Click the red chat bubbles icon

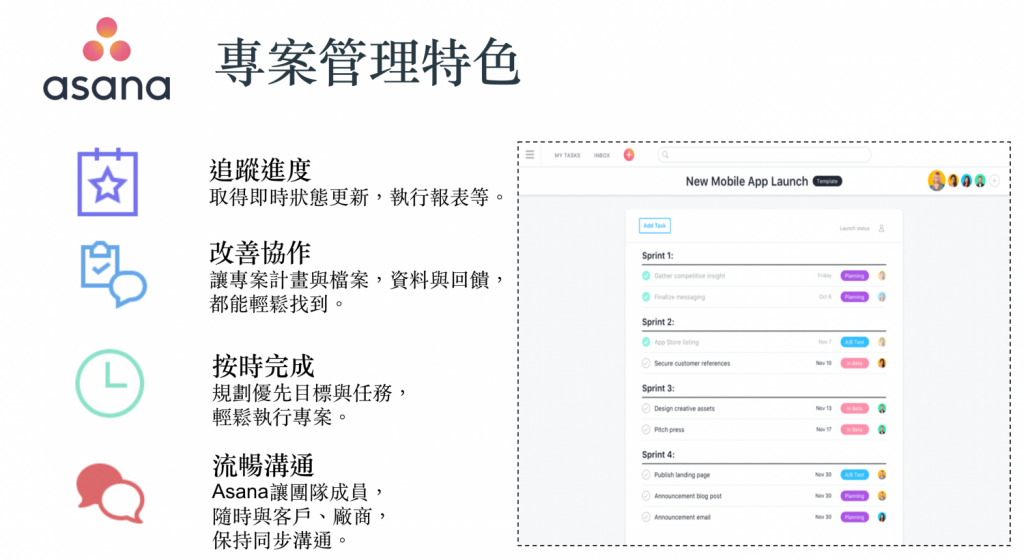click(x=110, y=492)
